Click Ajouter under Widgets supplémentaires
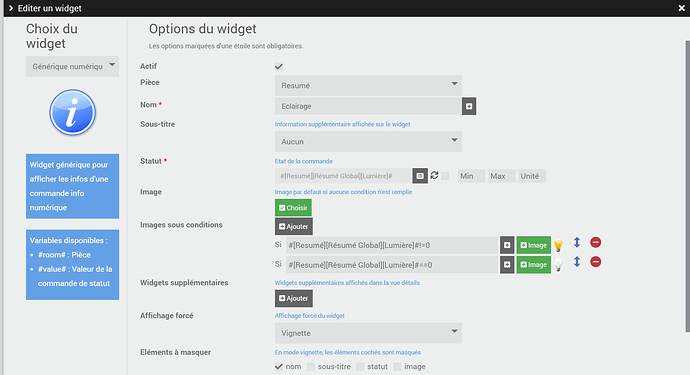690x375 pixels. (x=294, y=298)
